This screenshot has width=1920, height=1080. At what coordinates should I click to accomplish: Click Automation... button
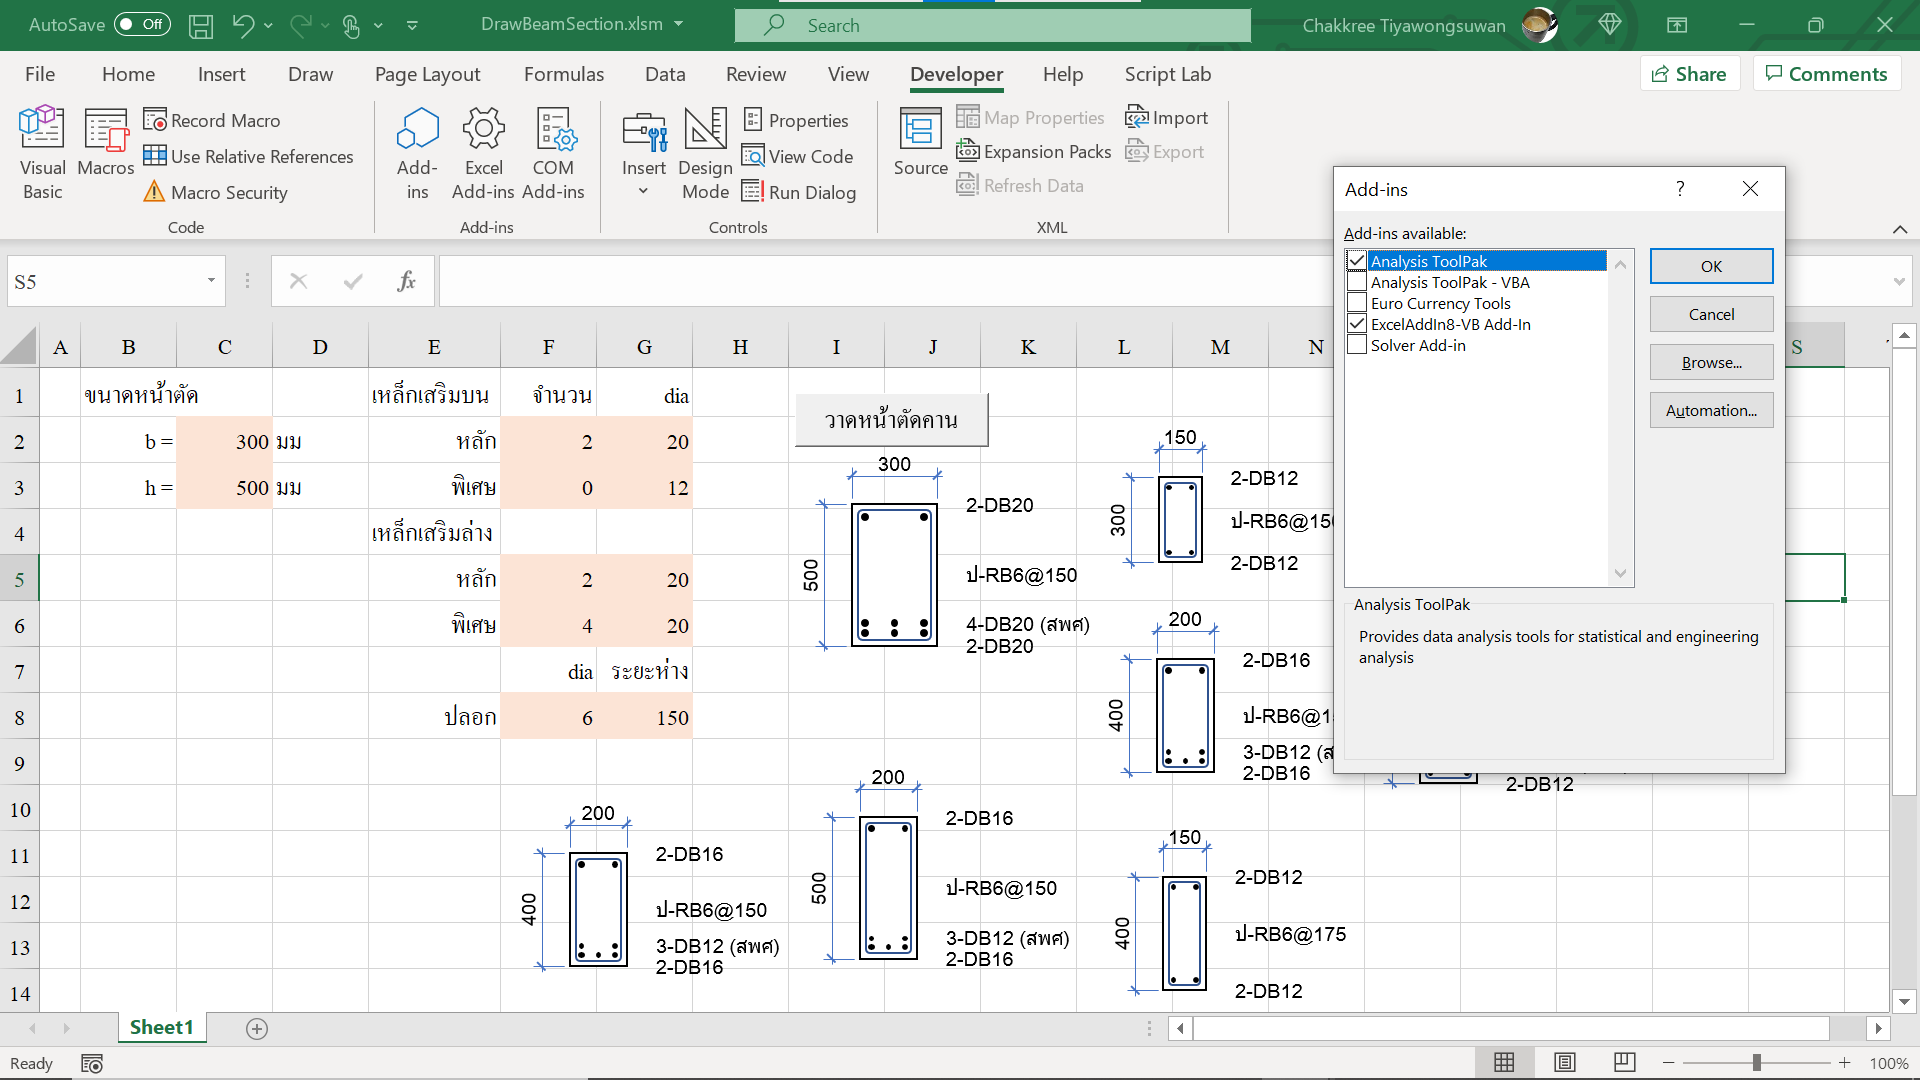point(1711,410)
